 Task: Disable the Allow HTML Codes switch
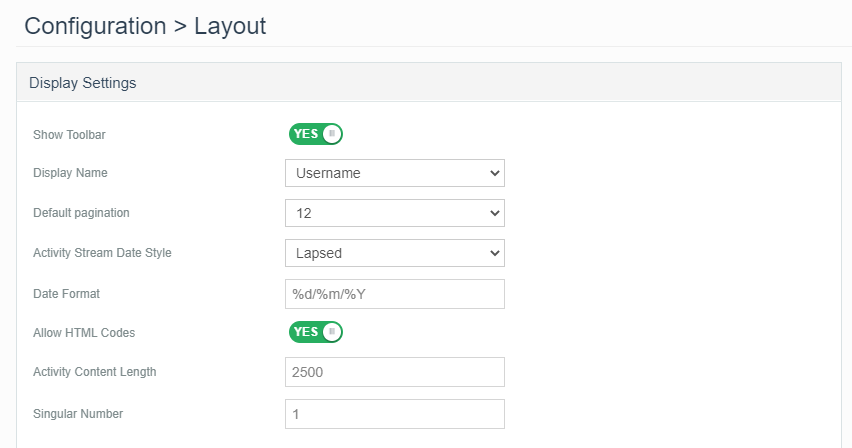point(315,332)
